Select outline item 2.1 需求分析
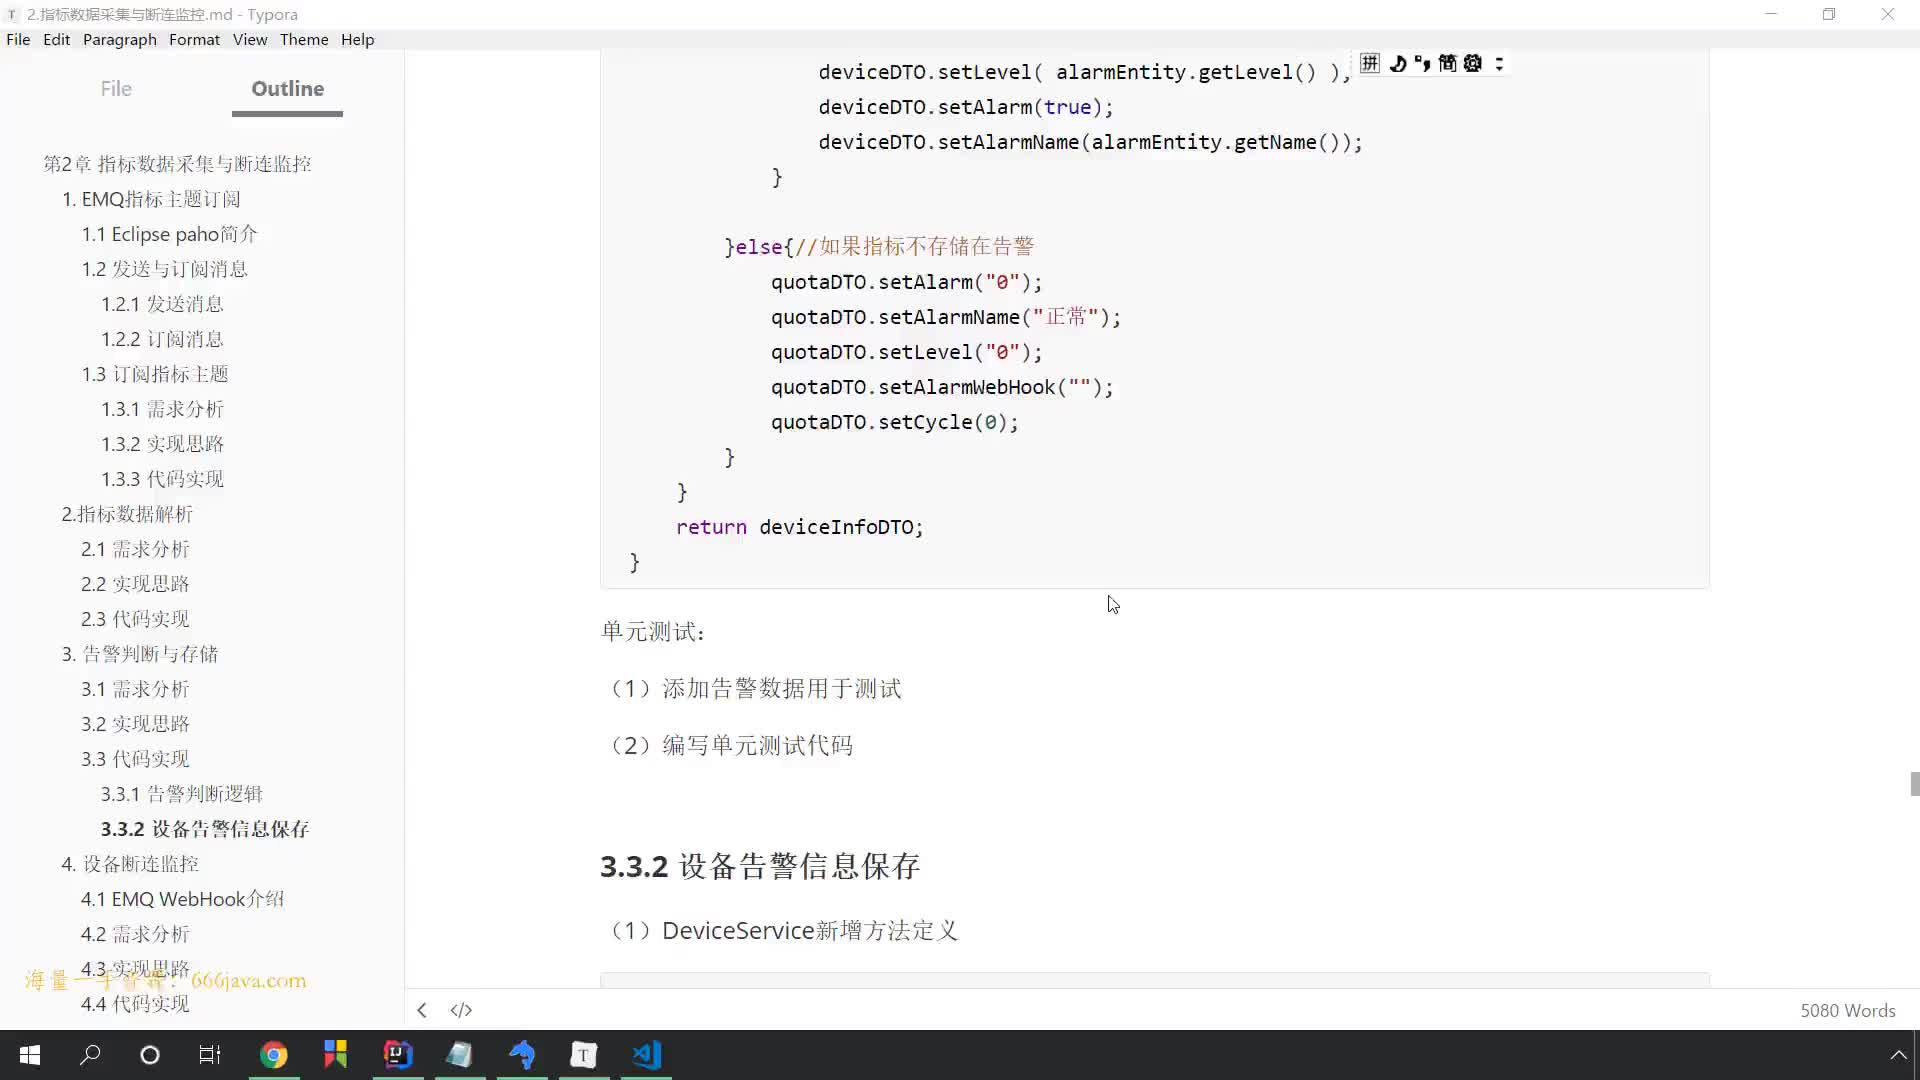Image resolution: width=1920 pixels, height=1080 pixels. pos(135,549)
